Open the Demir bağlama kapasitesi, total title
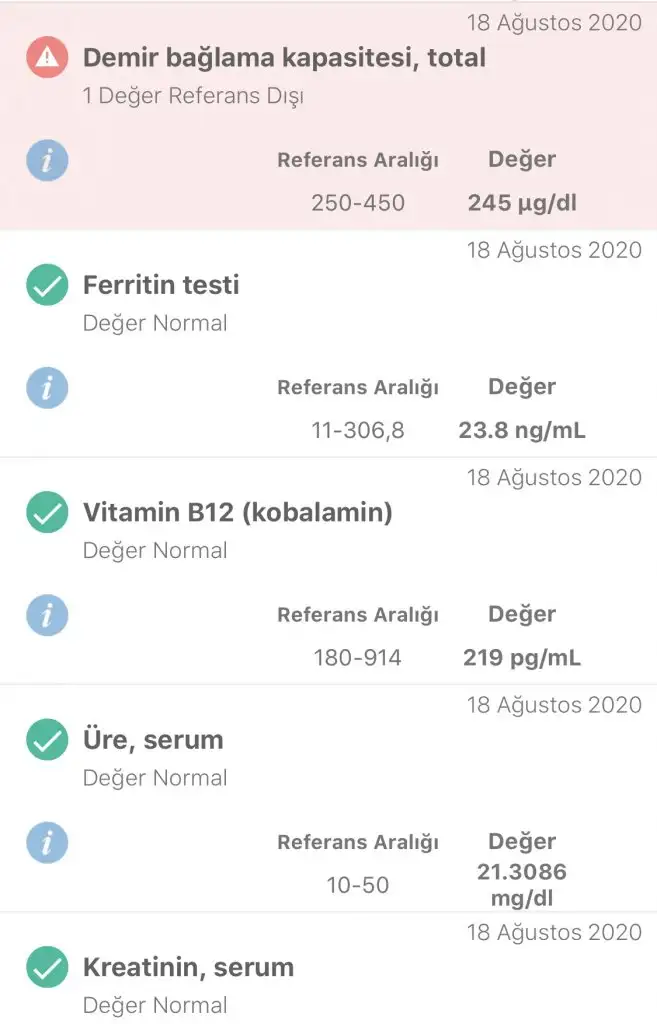 coord(284,58)
